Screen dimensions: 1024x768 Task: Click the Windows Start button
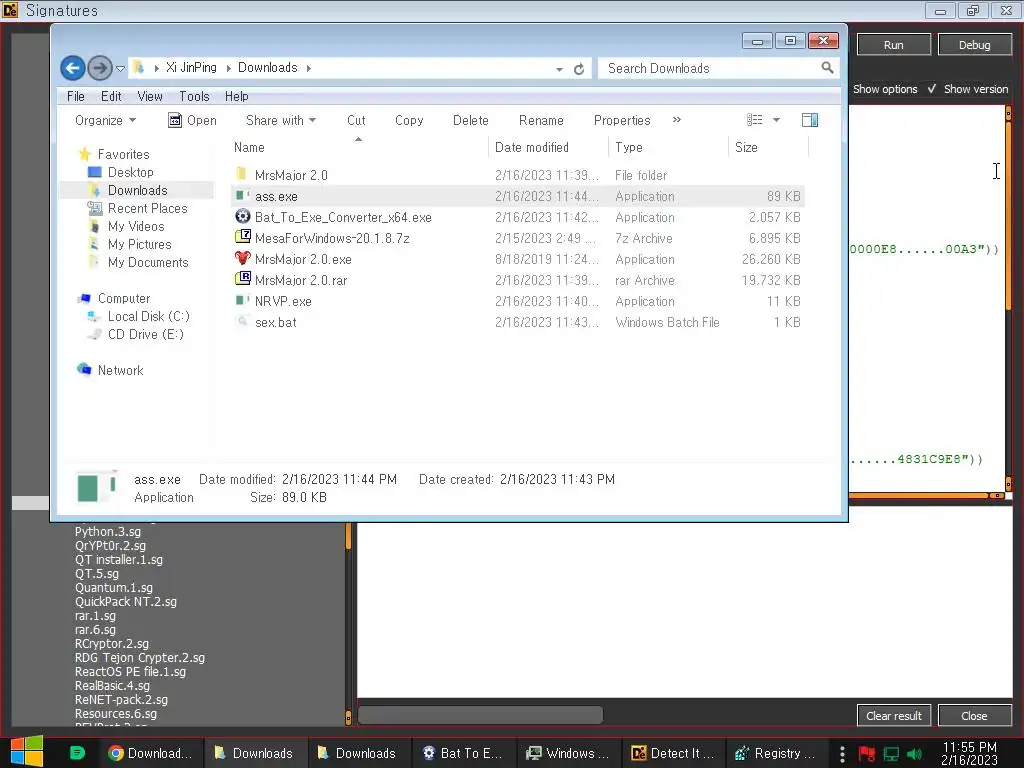click(27, 752)
